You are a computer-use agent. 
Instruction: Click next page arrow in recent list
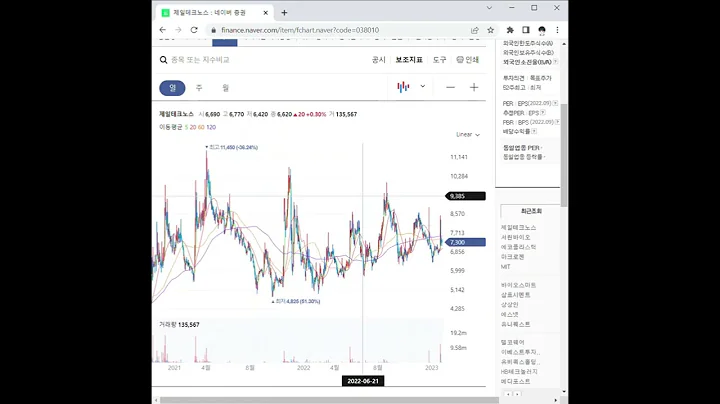[x=517, y=394]
